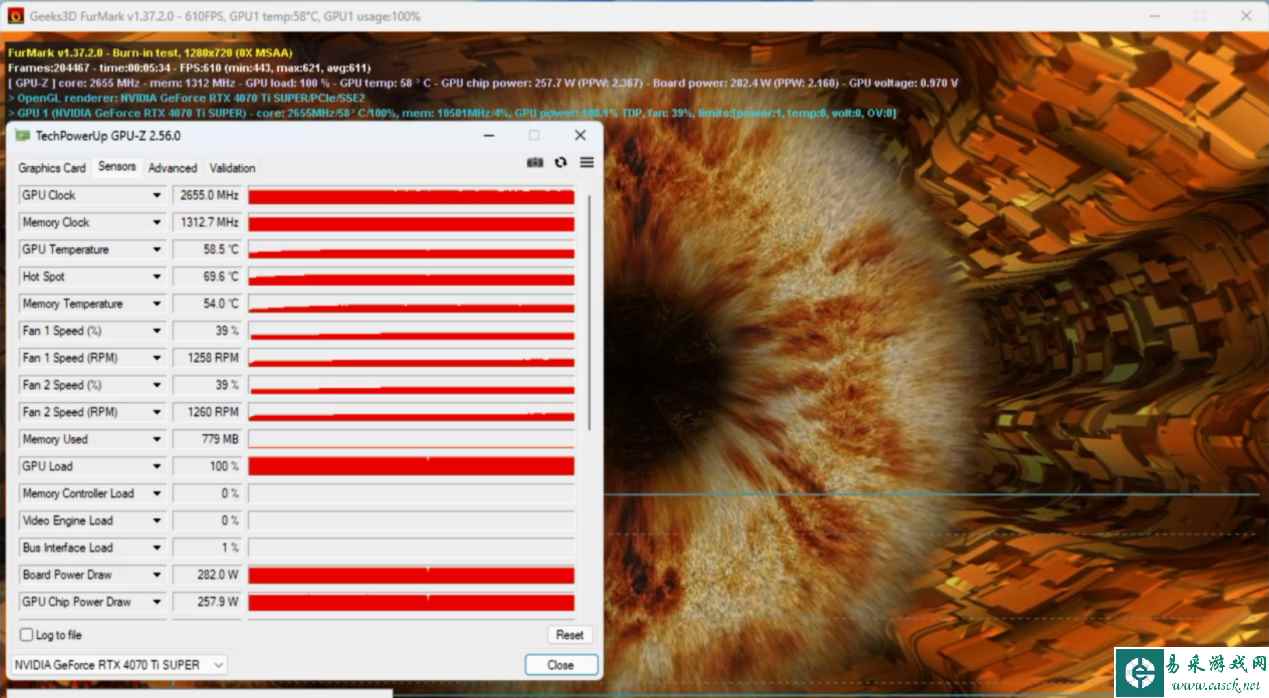Open the Memory Used sensor dropdown
This screenshot has width=1269, height=698.
[x=156, y=439]
